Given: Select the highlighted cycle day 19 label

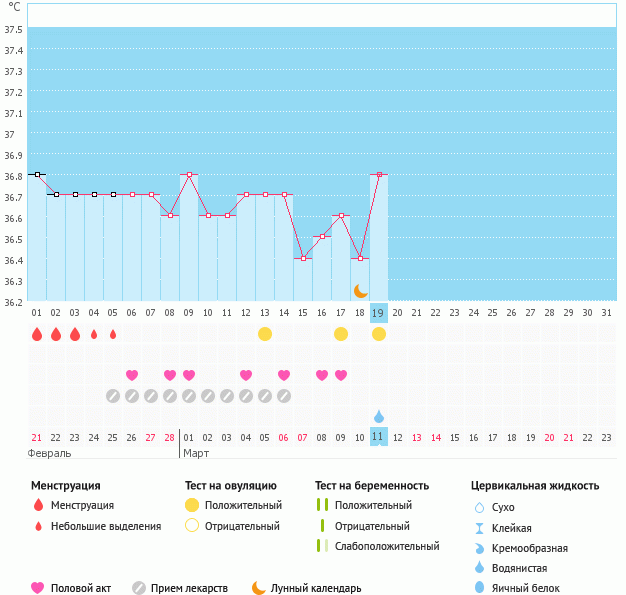Looking at the screenshot, I should click(x=379, y=312).
